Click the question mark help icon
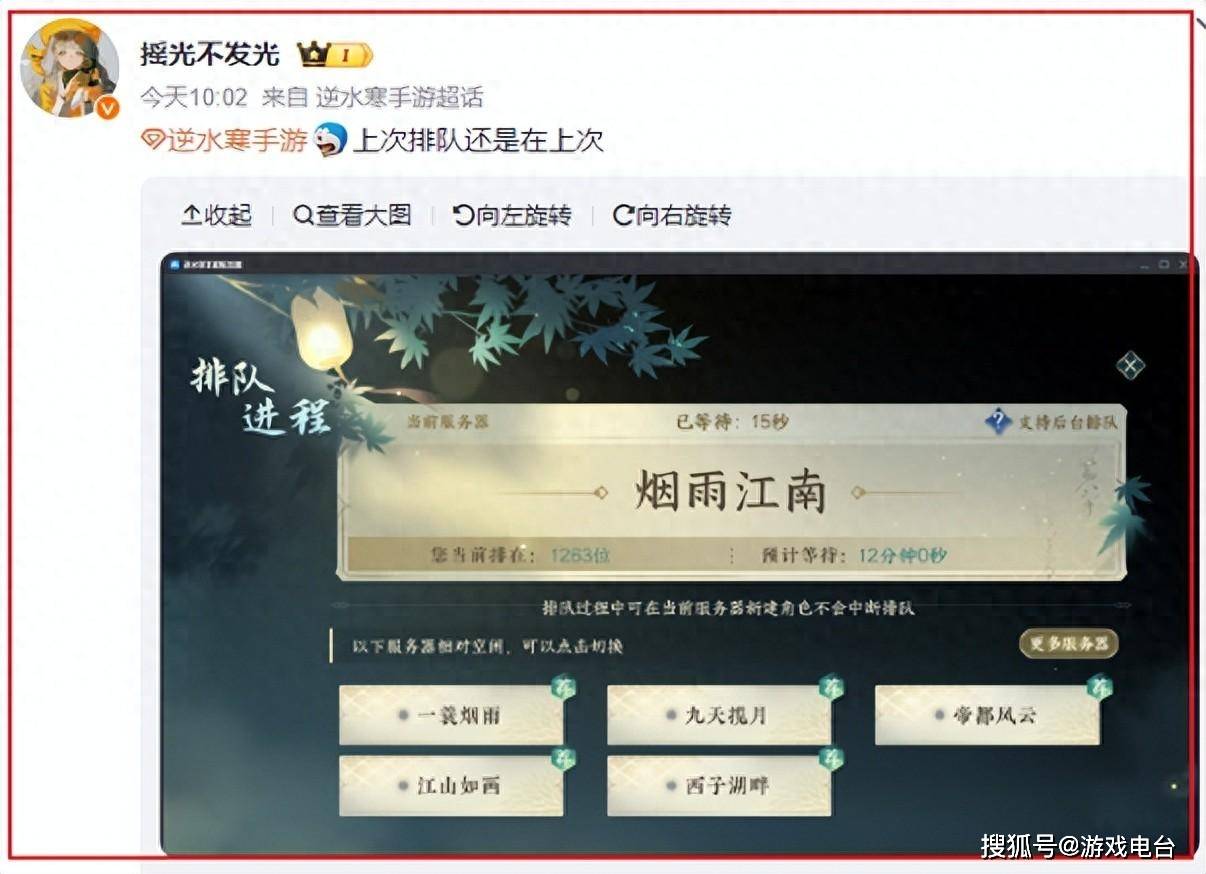1206x874 pixels. [998, 421]
